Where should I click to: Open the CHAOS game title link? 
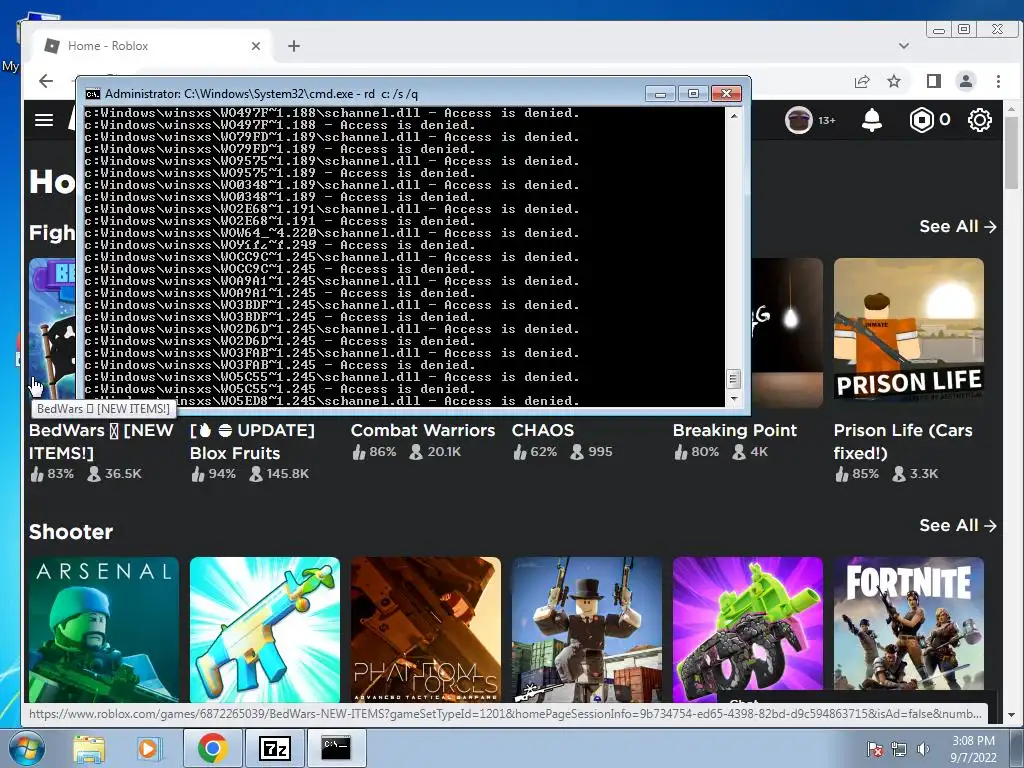543,430
